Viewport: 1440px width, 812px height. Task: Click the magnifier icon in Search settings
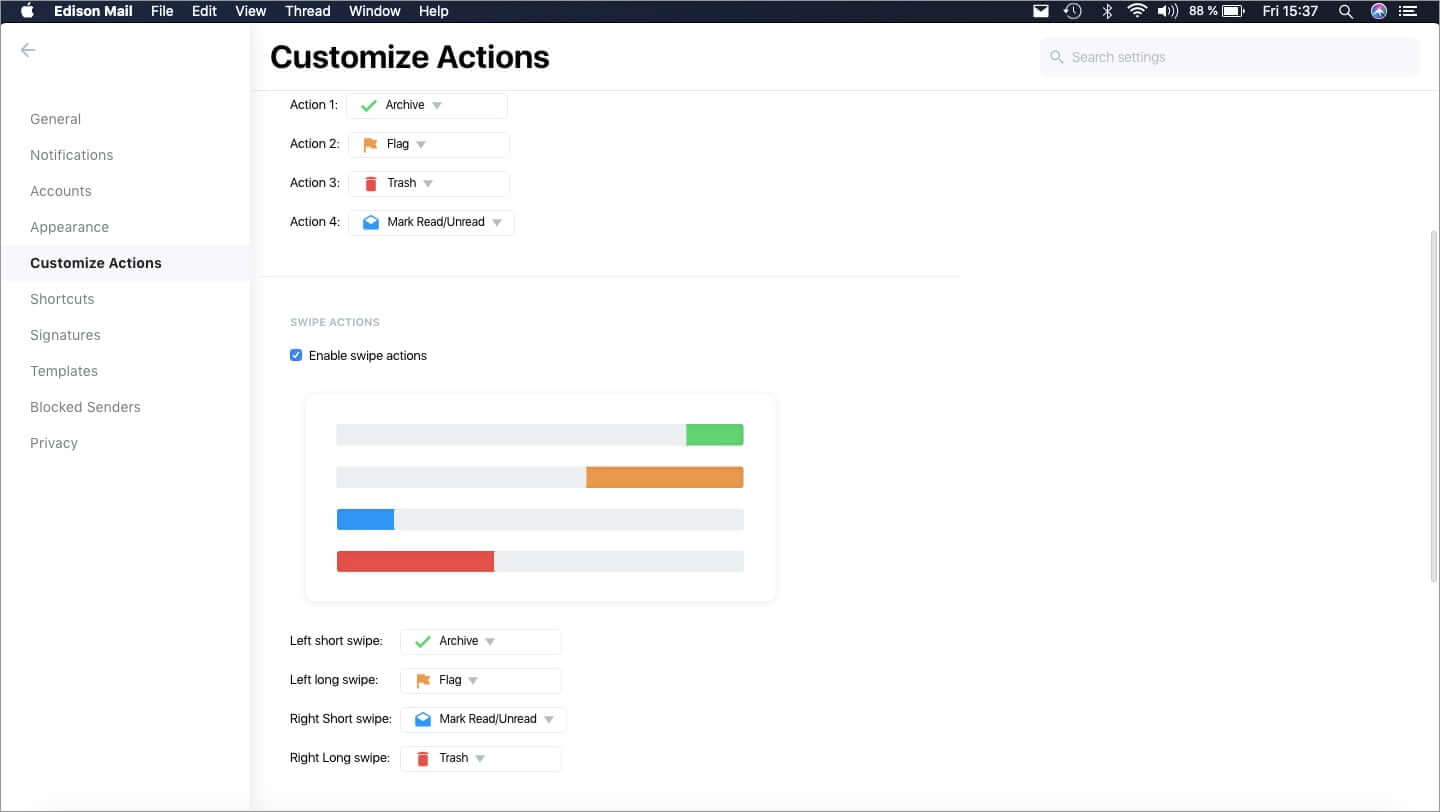[x=1057, y=57]
